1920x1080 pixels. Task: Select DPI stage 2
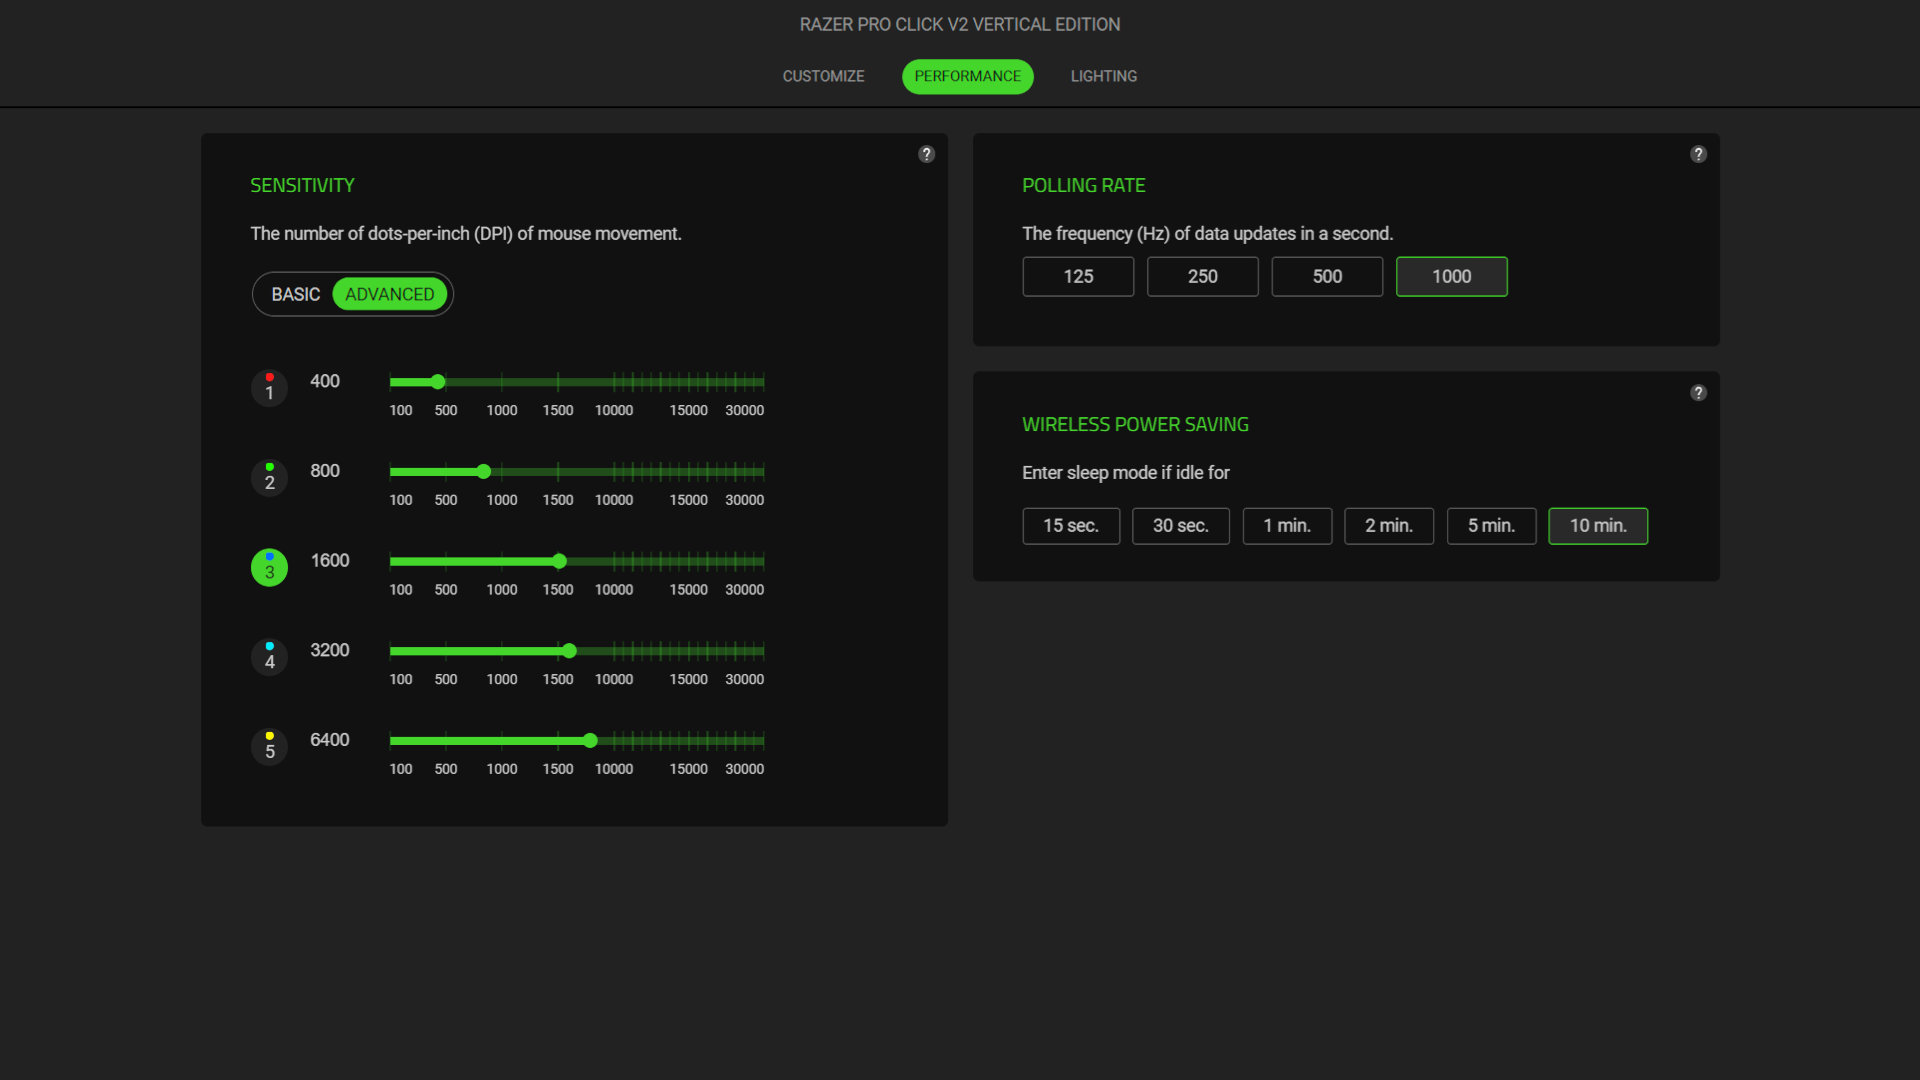tap(269, 478)
